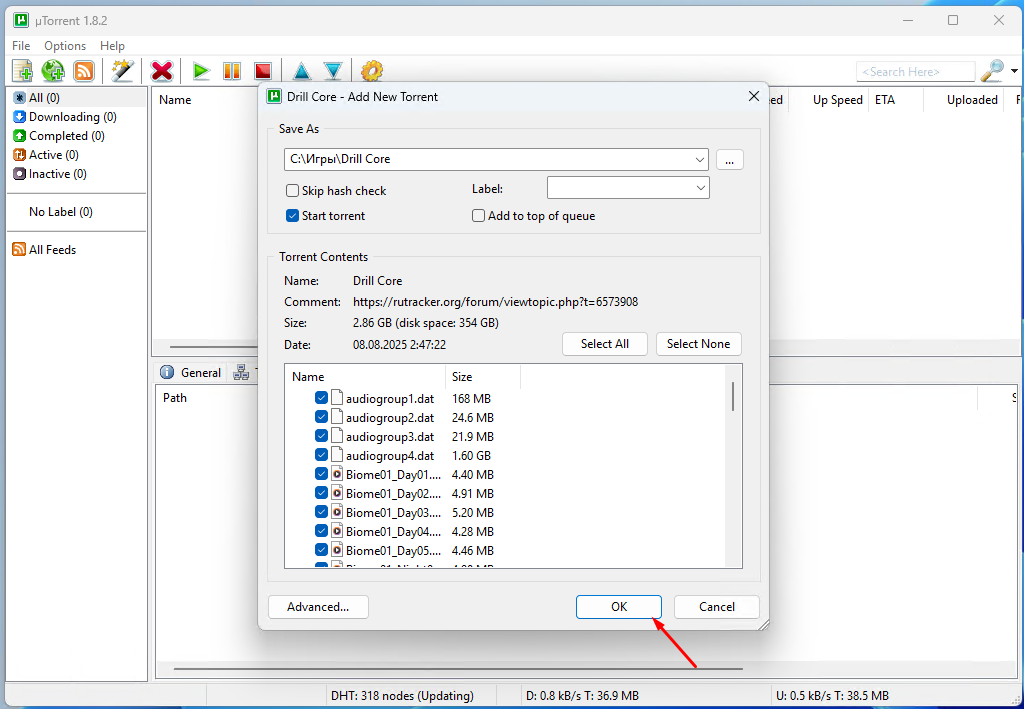
Task: Click the red Stop torrent icon
Action: (263, 71)
